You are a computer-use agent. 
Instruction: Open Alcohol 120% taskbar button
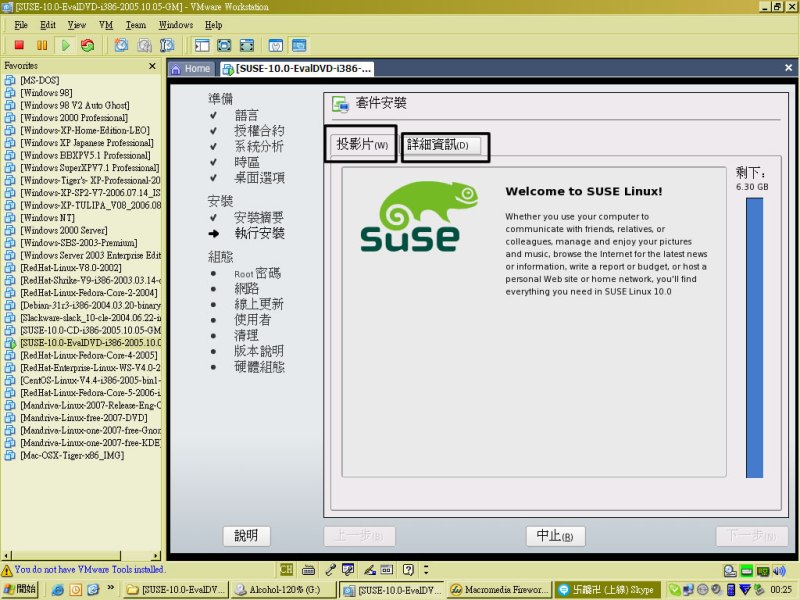282,590
